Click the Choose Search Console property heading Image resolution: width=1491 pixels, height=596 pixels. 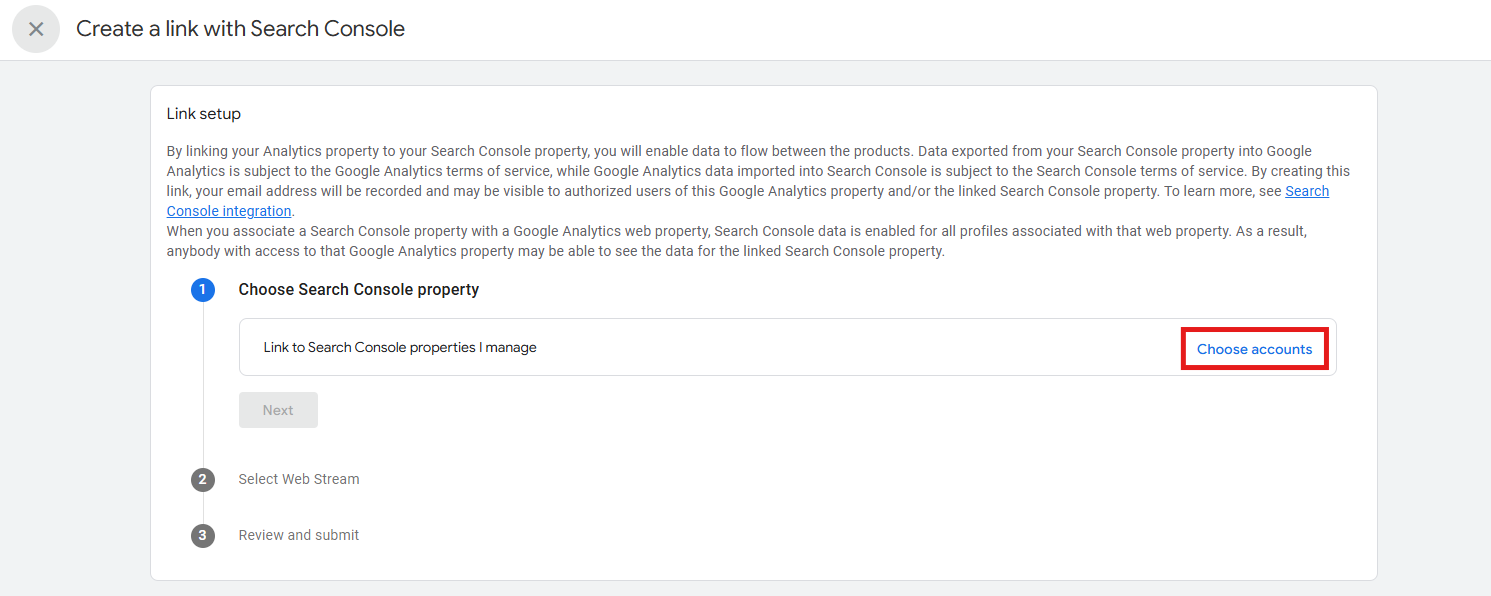click(x=359, y=289)
